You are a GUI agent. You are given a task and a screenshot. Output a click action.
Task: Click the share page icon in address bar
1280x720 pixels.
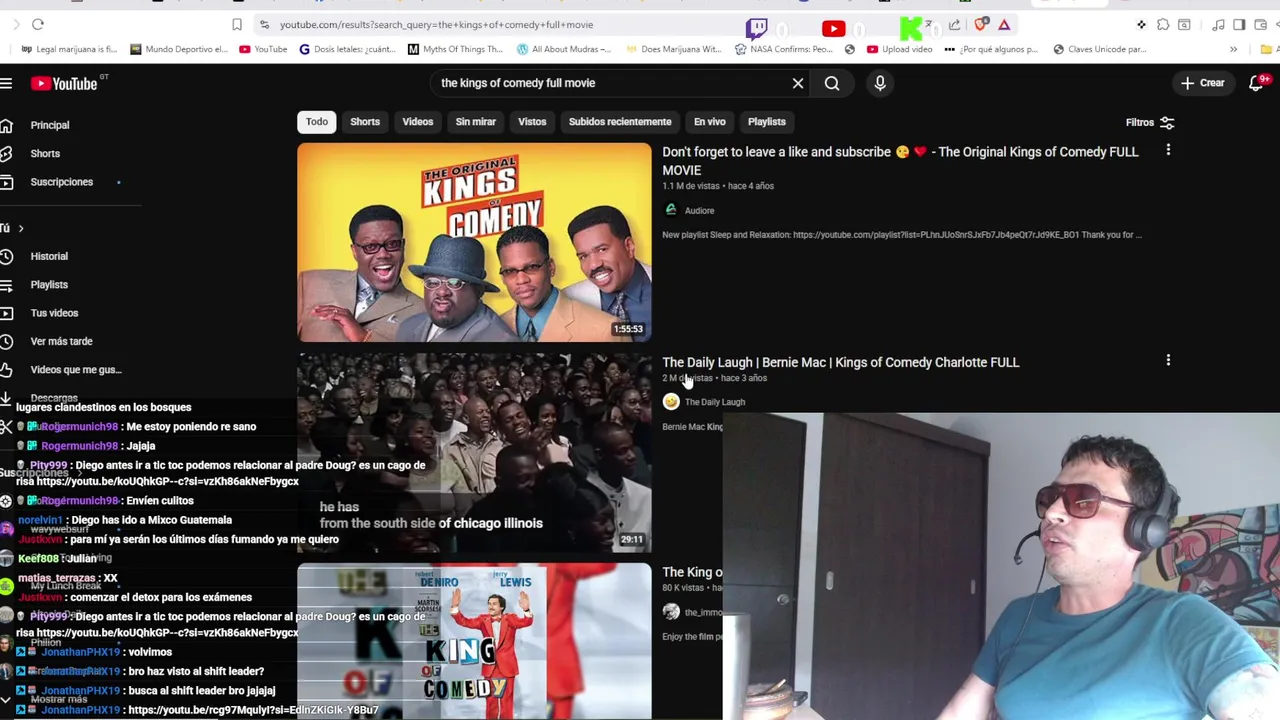(955, 24)
